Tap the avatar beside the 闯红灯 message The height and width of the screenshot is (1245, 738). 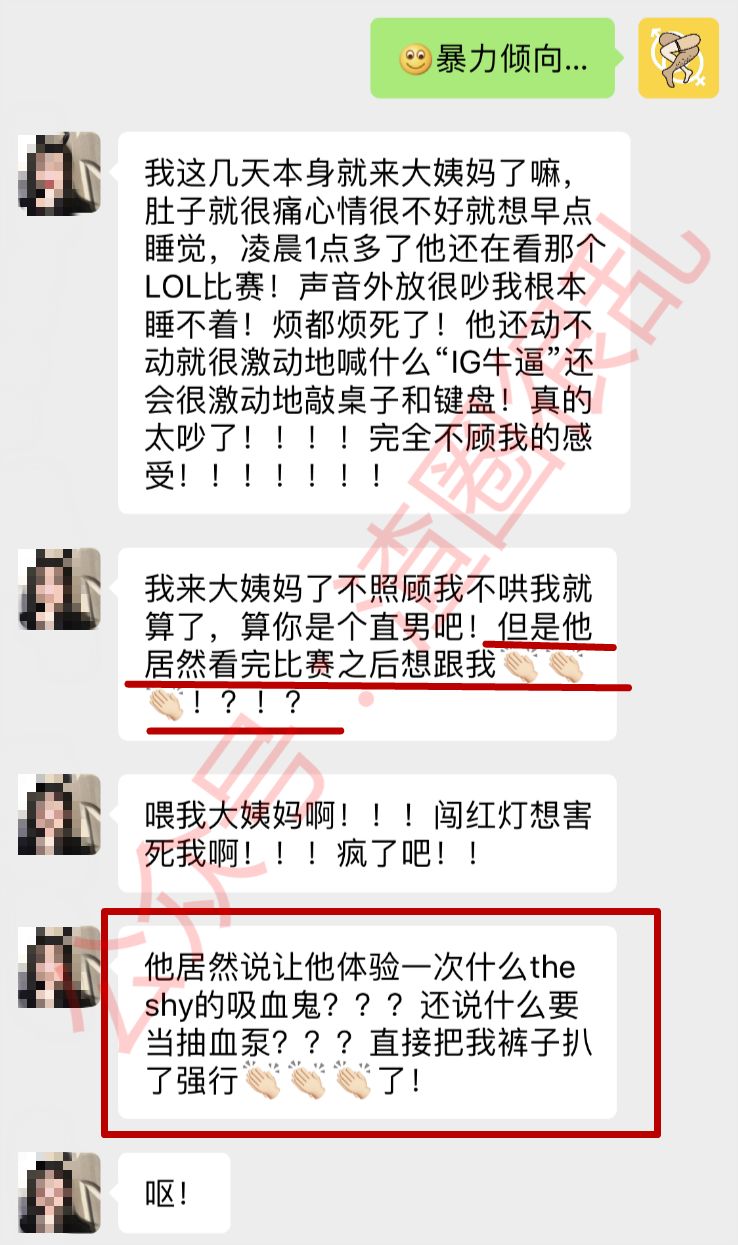(59, 815)
